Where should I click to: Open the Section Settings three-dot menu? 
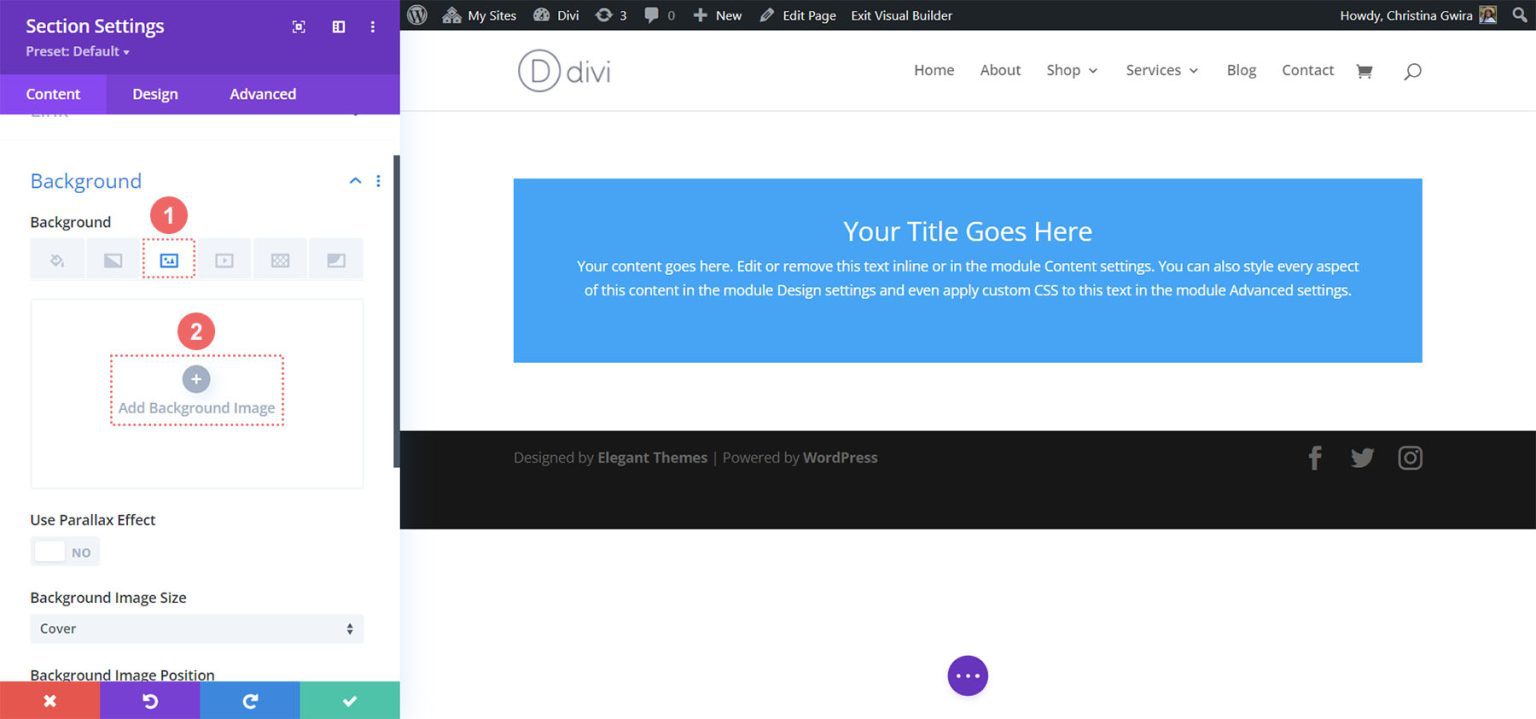372,26
